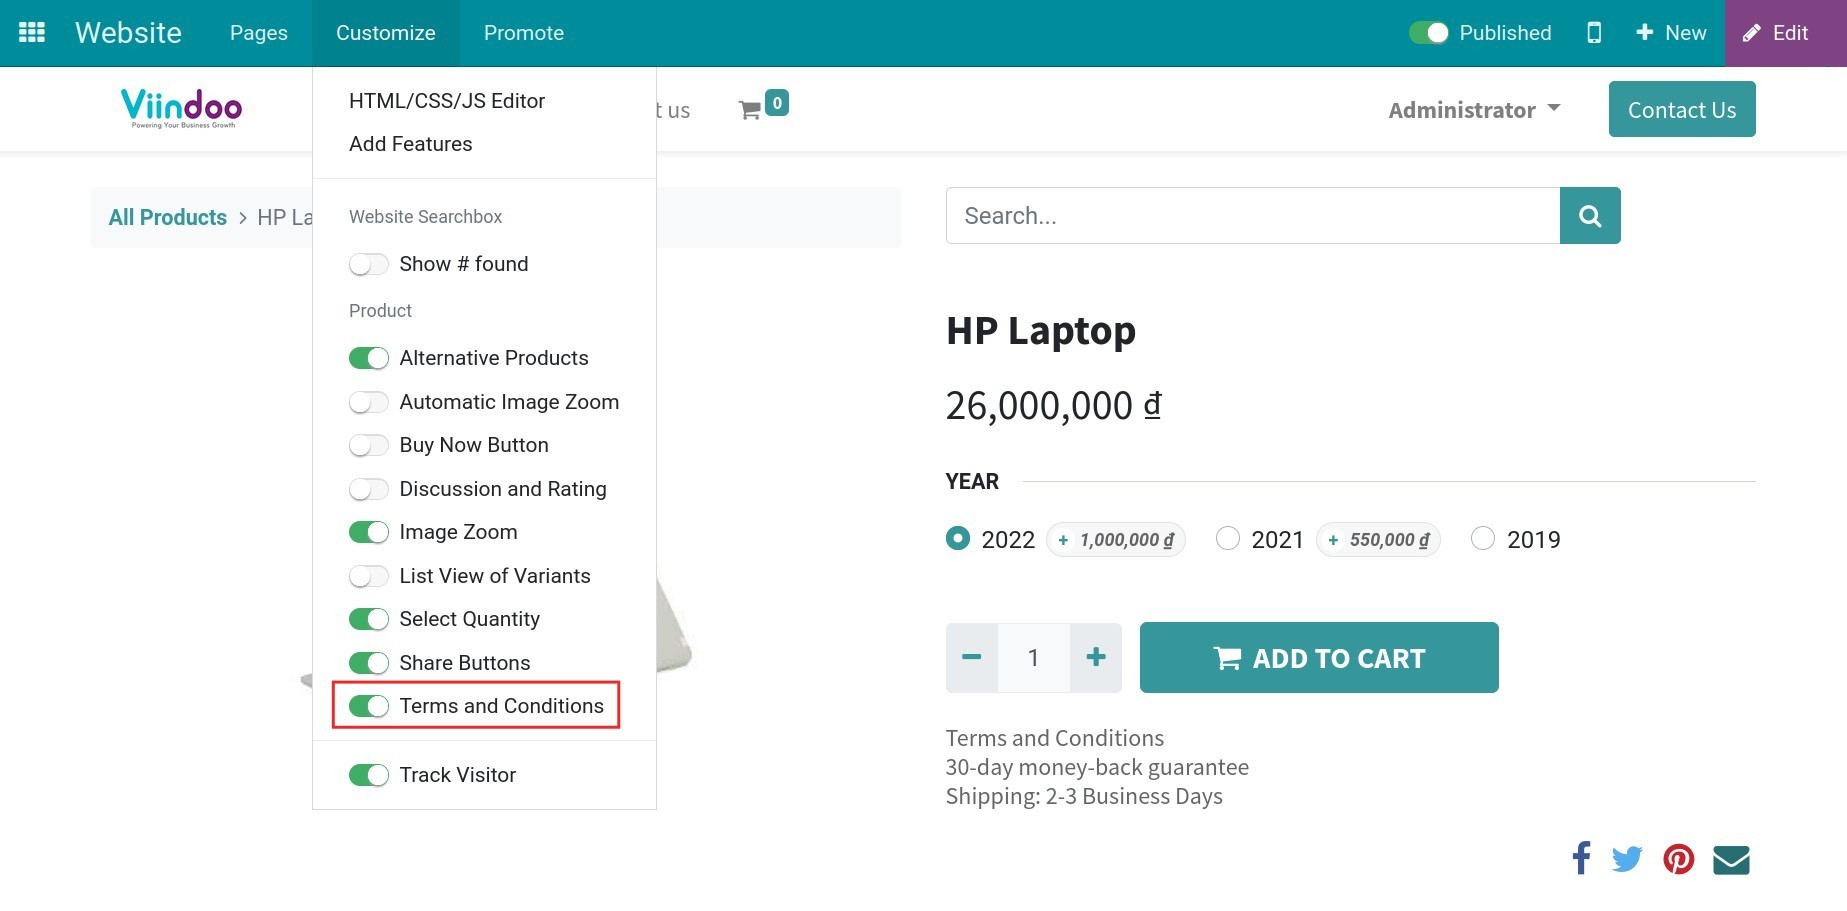Expand the Administrator user dropdown

[x=1473, y=110]
